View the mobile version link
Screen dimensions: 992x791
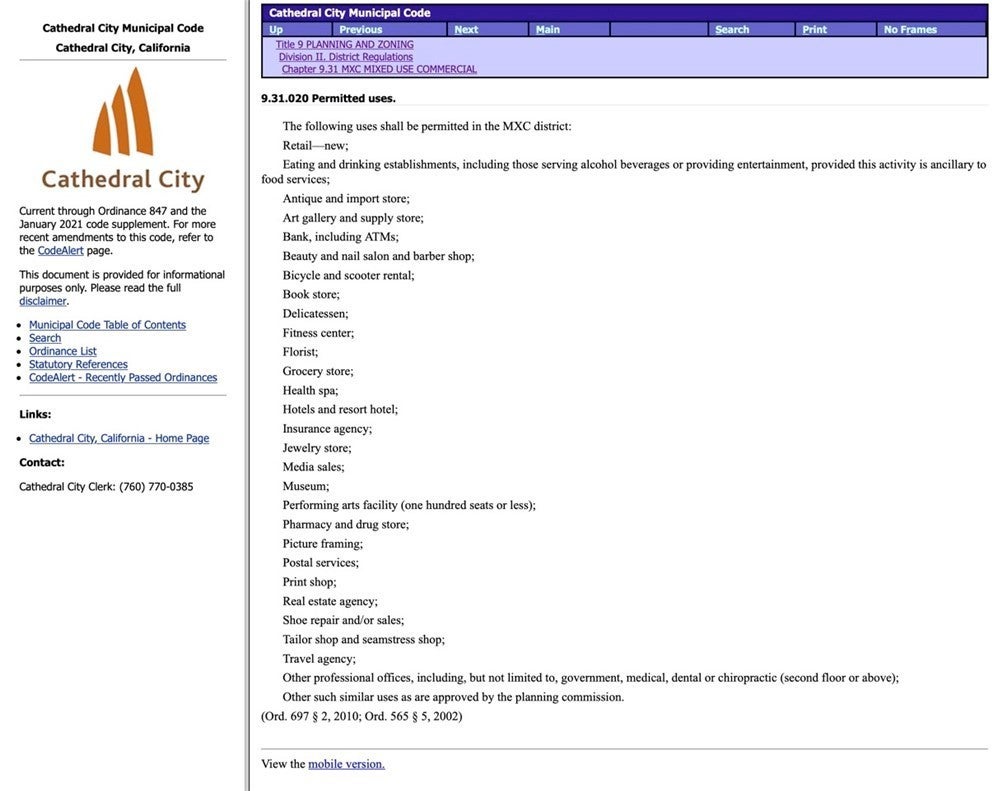346,764
